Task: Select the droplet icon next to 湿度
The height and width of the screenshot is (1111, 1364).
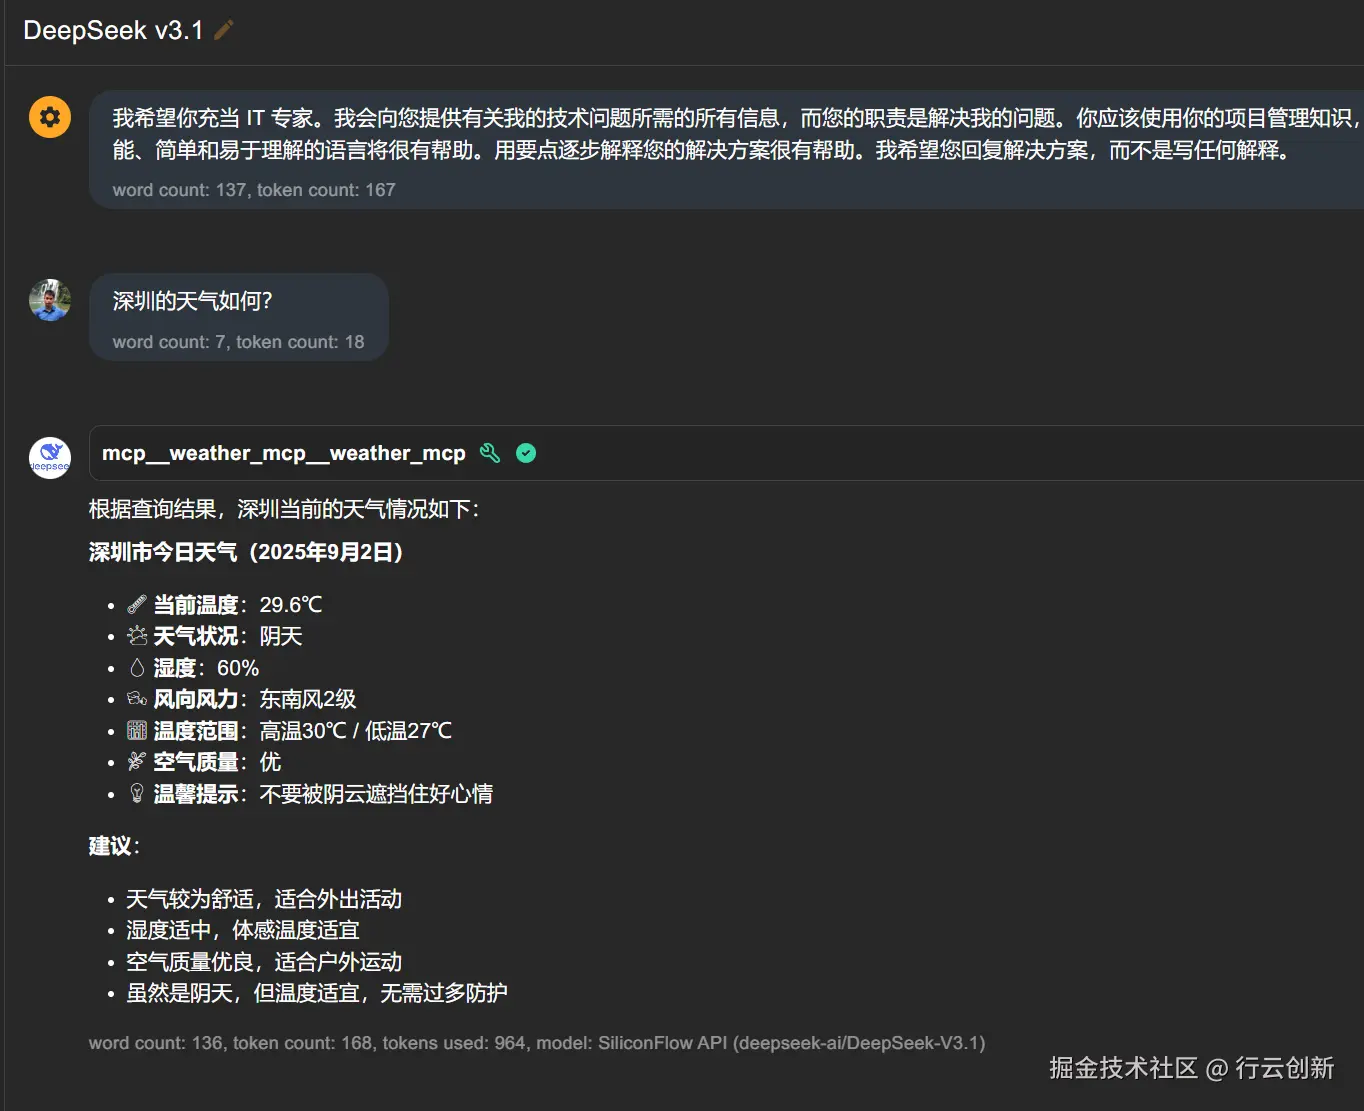Action: pos(137,668)
